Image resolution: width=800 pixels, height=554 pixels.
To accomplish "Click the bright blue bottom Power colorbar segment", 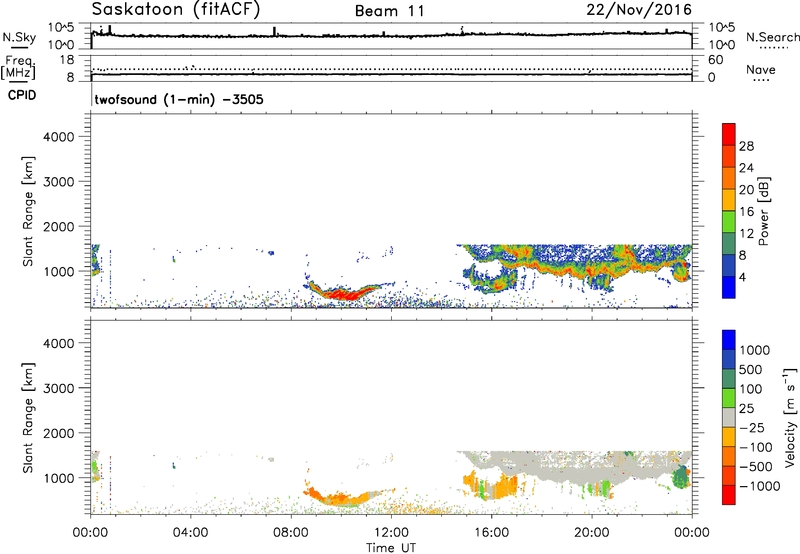I will coord(729,287).
